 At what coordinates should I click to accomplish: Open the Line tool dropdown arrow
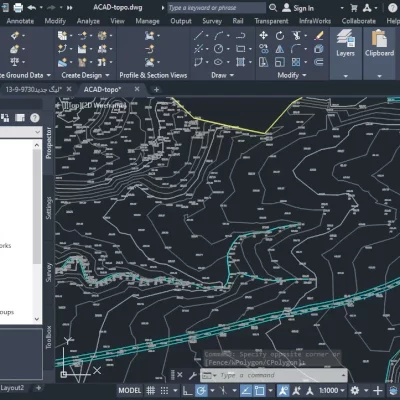tap(207, 36)
